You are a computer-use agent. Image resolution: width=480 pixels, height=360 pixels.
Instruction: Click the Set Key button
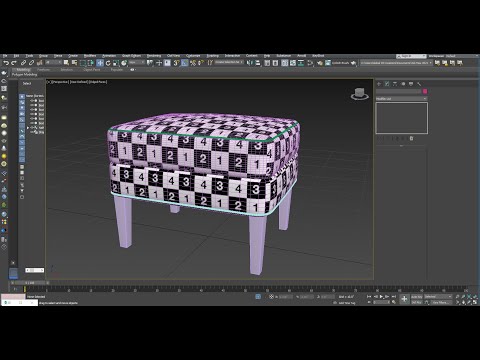(x=417, y=302)
